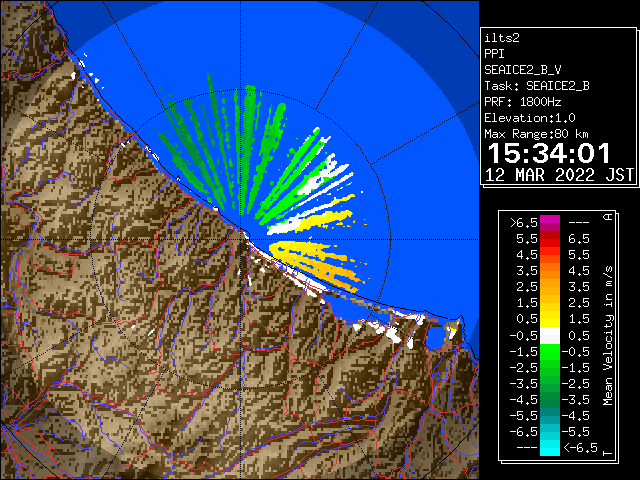Pick the cyan swatch at the scale bottom
Image resolution: width=640 pixels, height=480 pixels.
point(550,448)
